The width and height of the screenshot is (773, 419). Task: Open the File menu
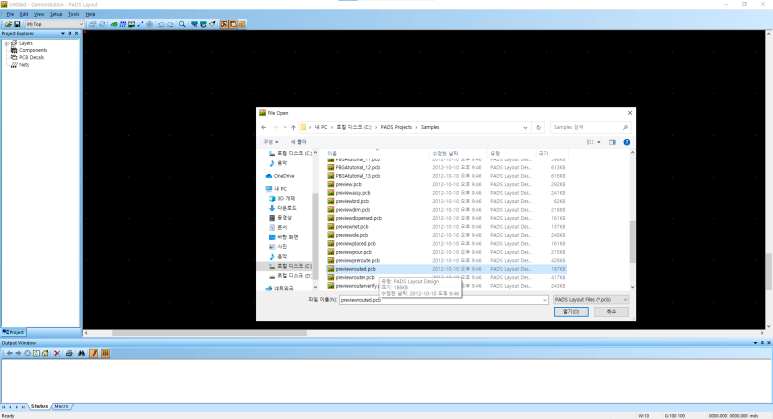pos(10,14)
